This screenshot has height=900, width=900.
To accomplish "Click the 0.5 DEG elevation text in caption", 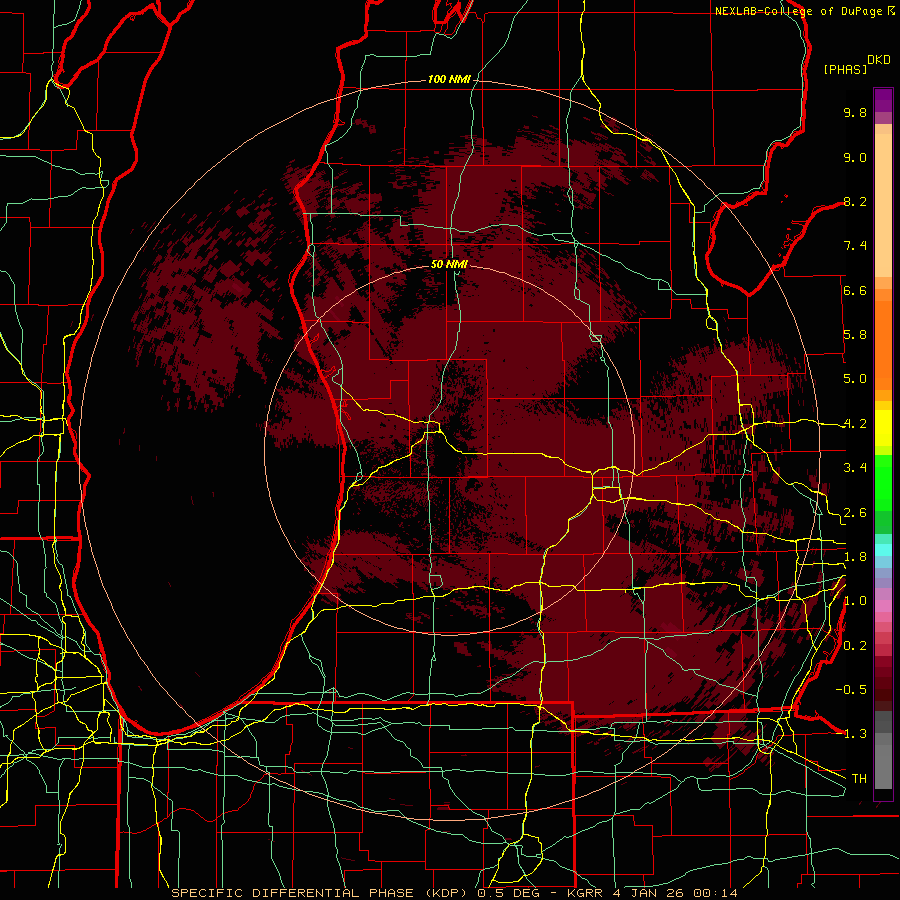I will click(509, 893).
